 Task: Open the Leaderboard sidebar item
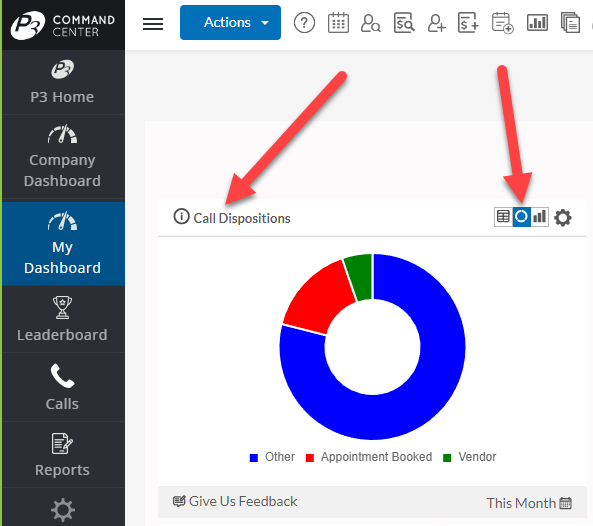[62, 319]
